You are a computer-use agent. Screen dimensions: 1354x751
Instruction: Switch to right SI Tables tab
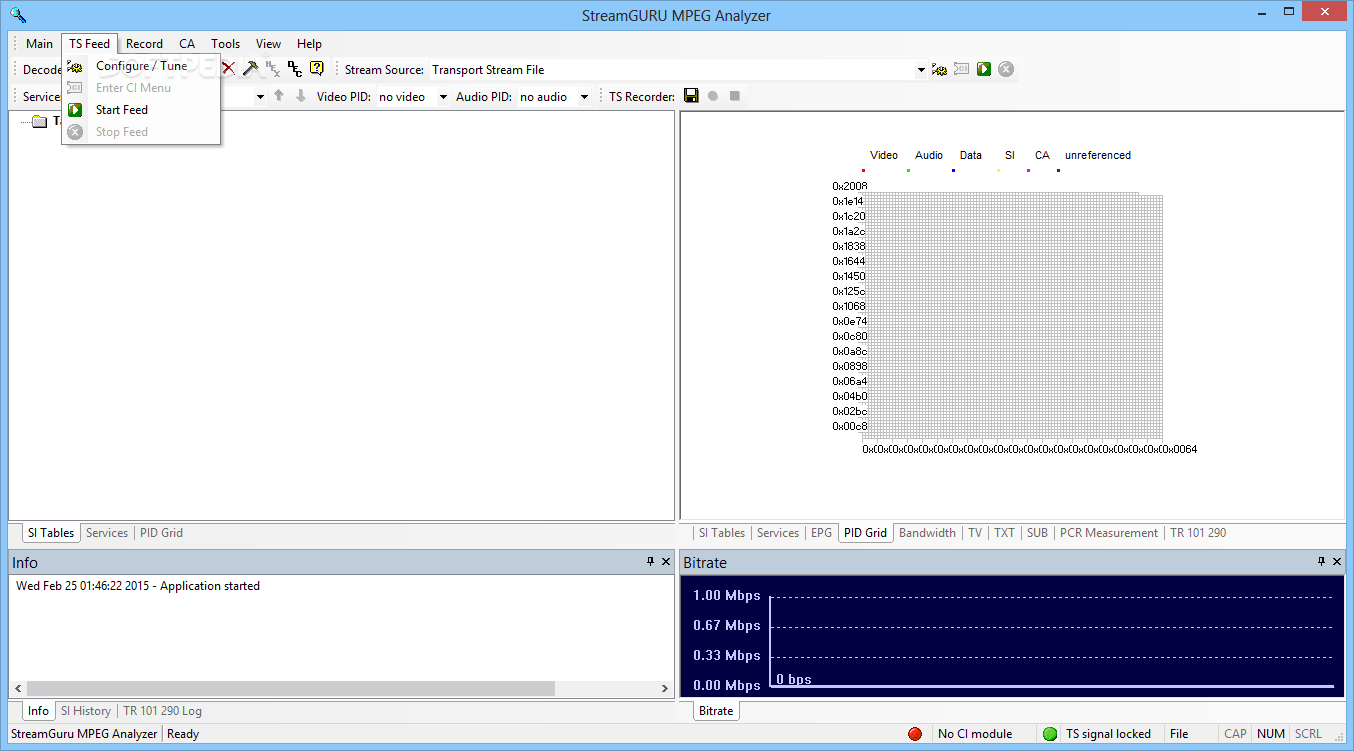coord(721,533)
